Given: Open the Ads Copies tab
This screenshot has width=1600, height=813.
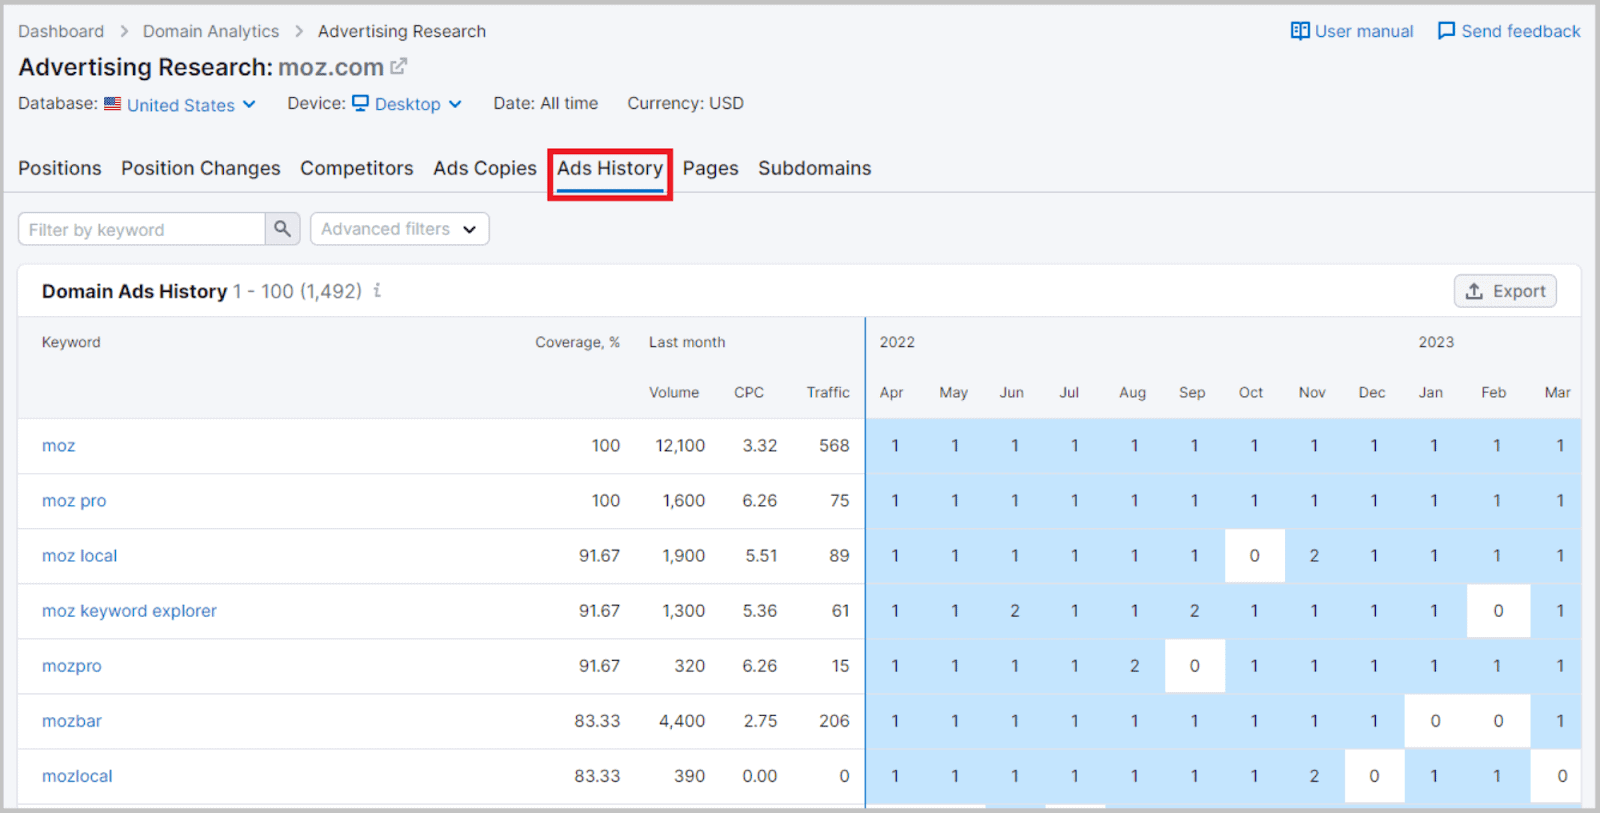Looking at the screenshot, I should 485,168.
